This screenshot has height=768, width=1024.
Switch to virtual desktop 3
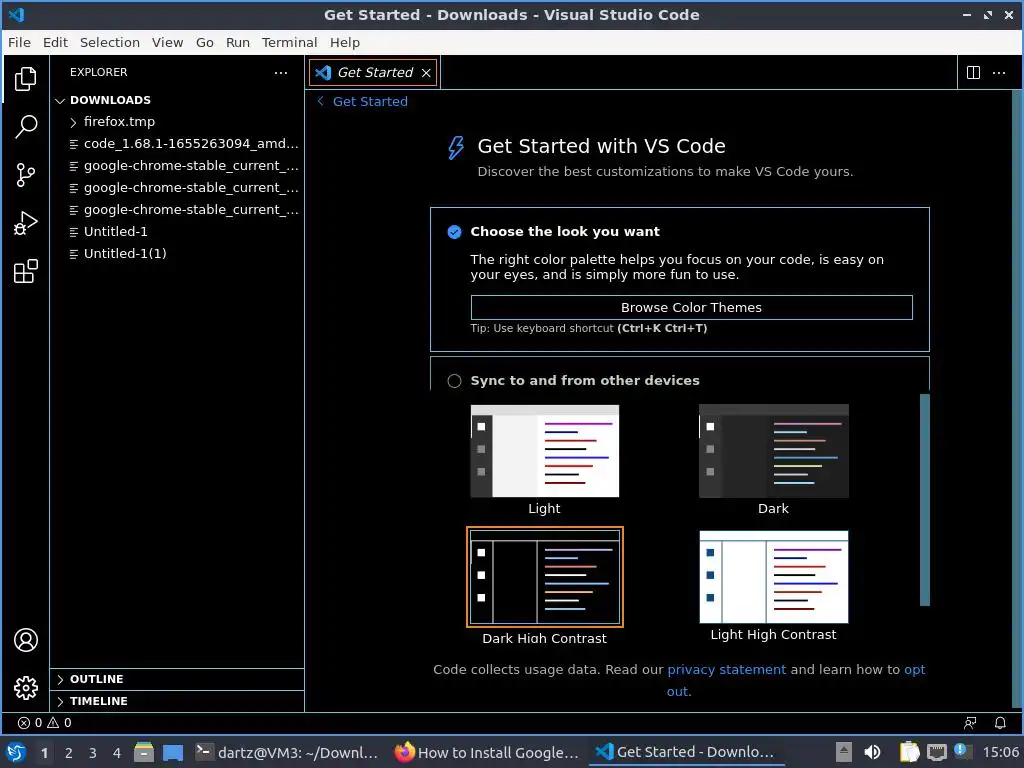93,753
